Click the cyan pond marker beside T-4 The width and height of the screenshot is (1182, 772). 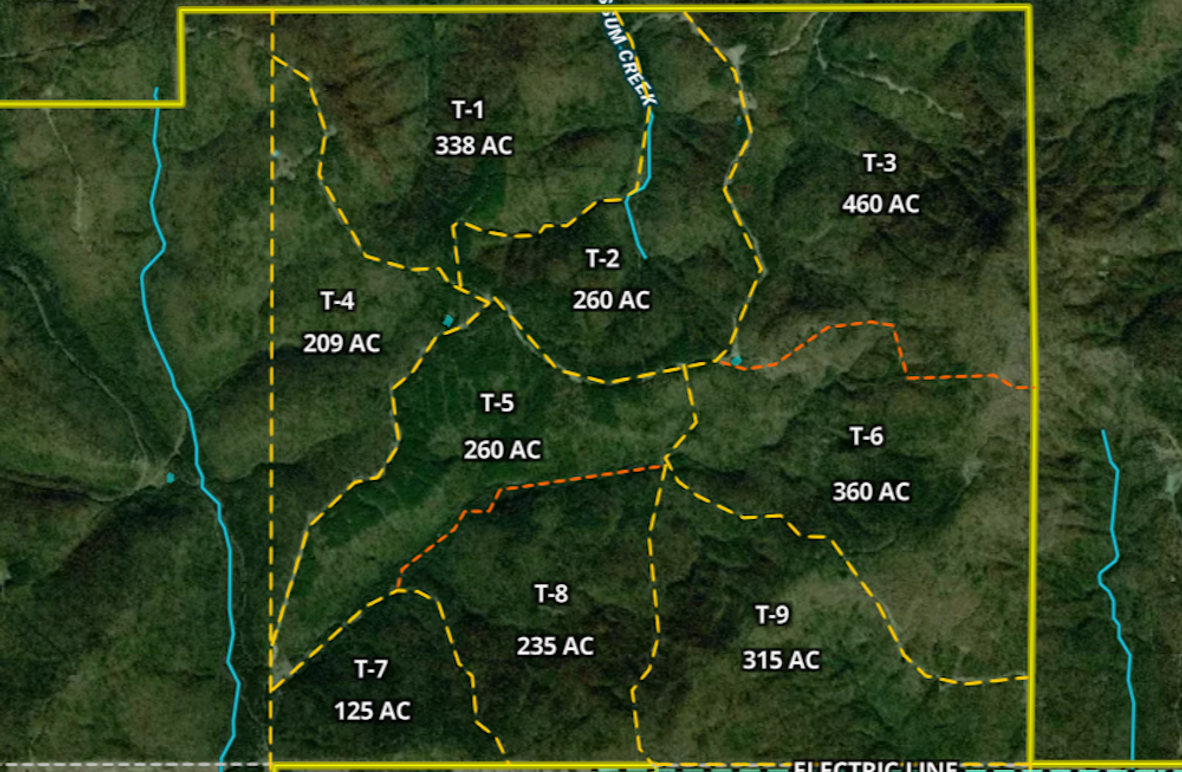point(448,320)
